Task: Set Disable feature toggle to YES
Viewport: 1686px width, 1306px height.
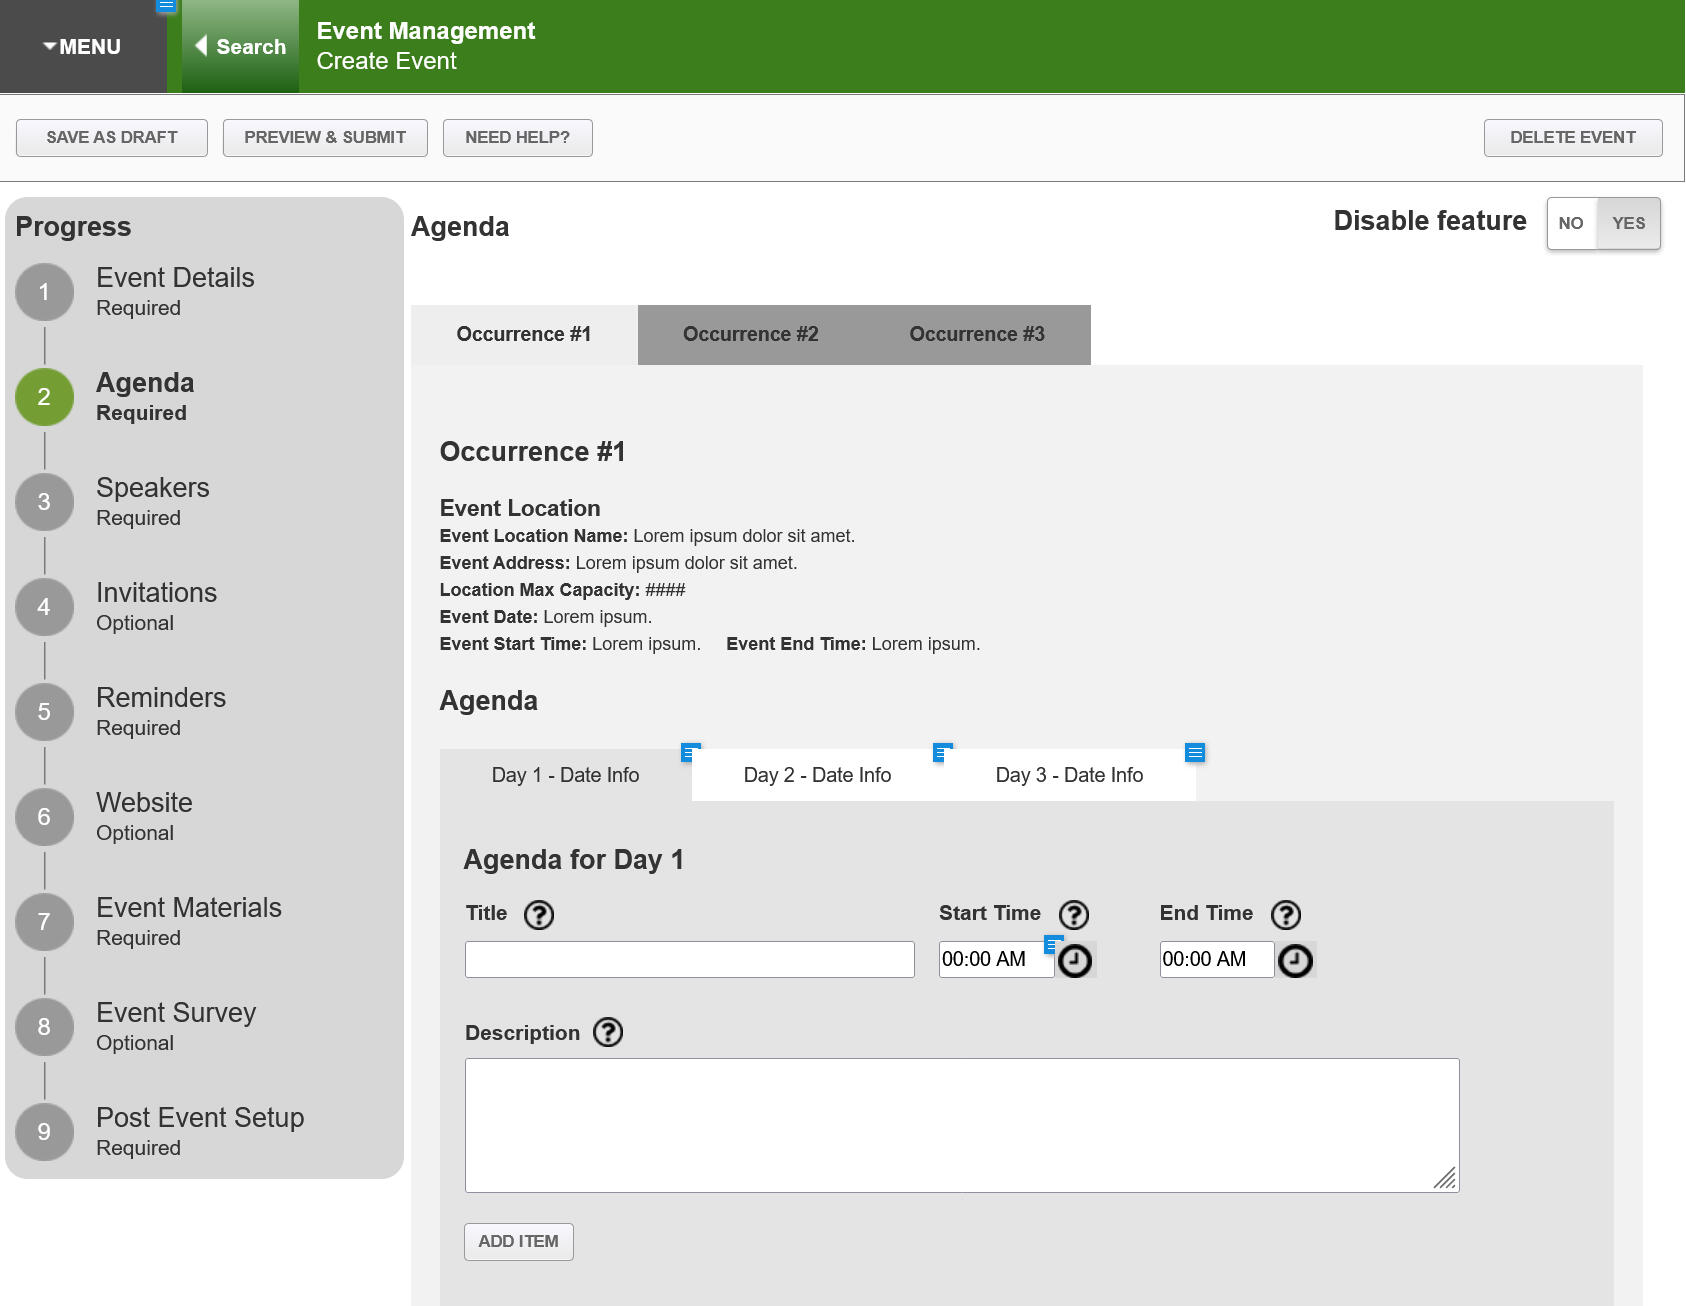Action: pyautogui.click(x=1628, y=223)
